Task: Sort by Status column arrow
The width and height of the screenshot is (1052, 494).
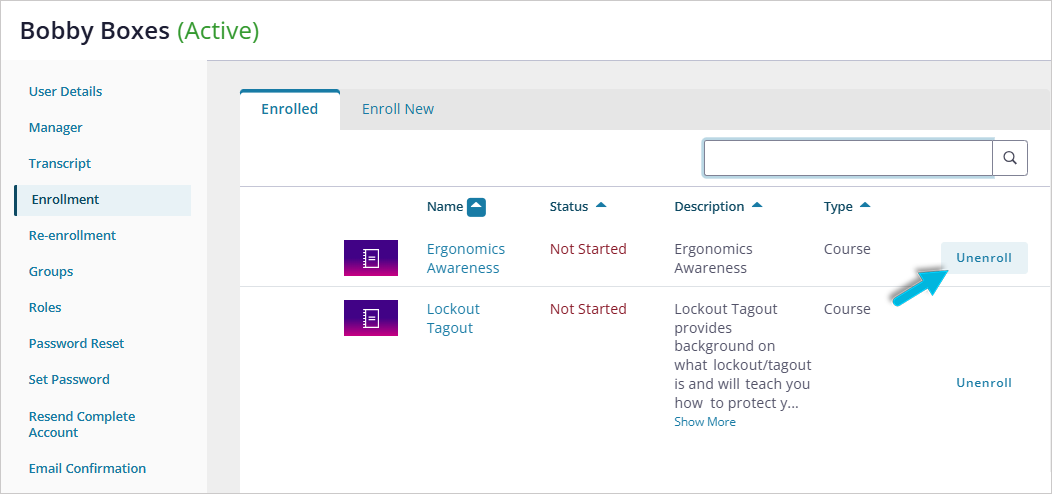Action: 601,206
